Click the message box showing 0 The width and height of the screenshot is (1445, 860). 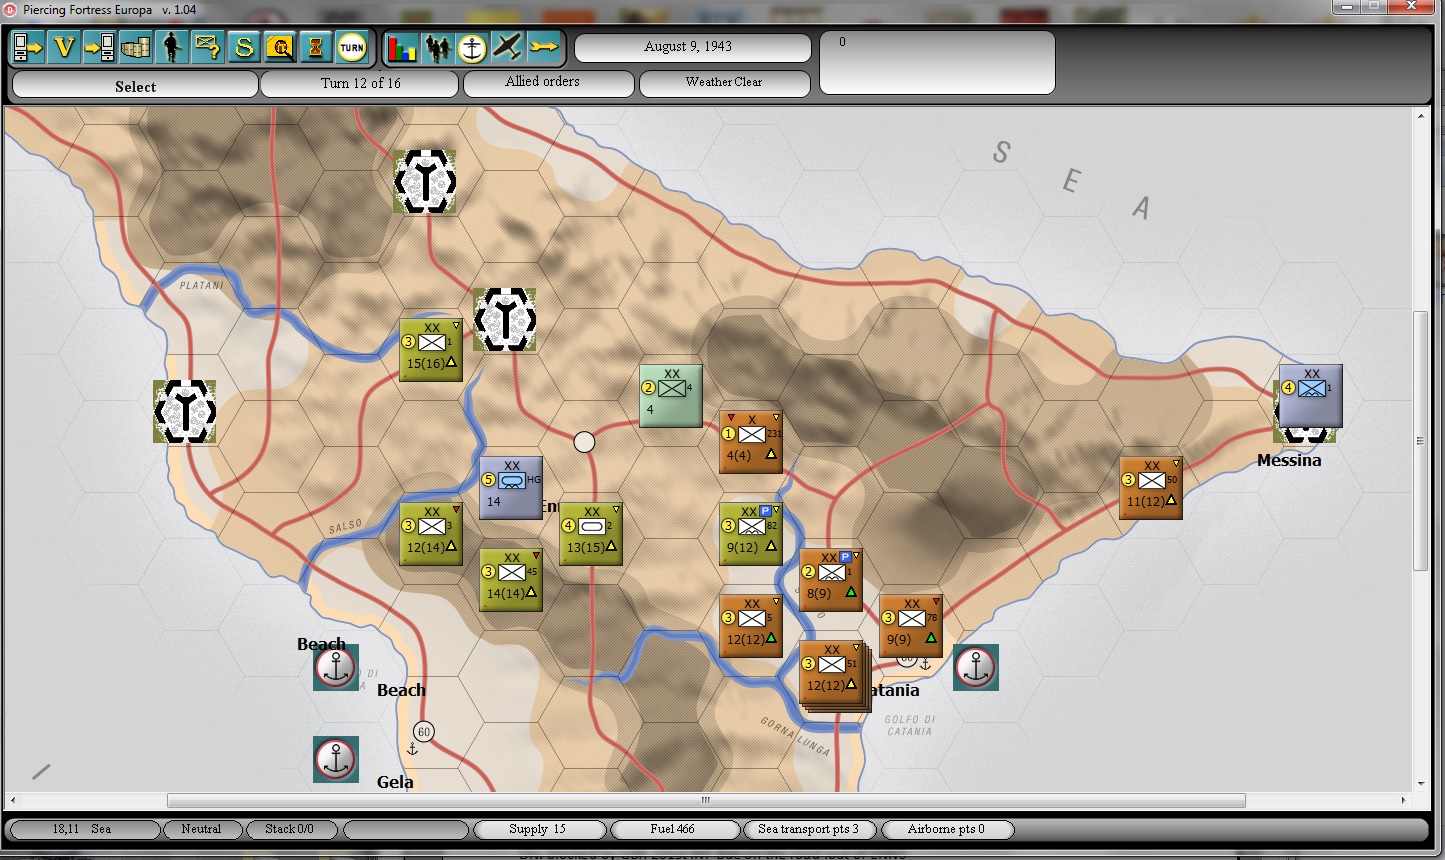937,63
